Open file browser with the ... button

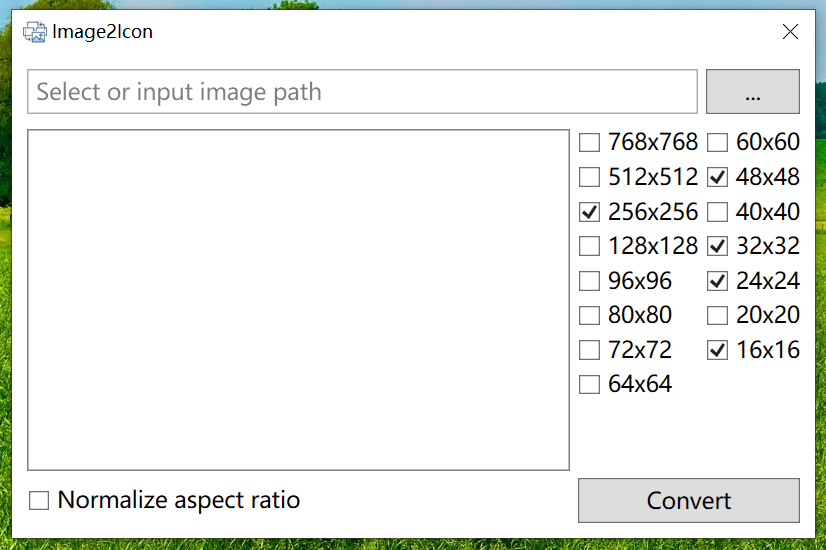(x=752, y=92)
